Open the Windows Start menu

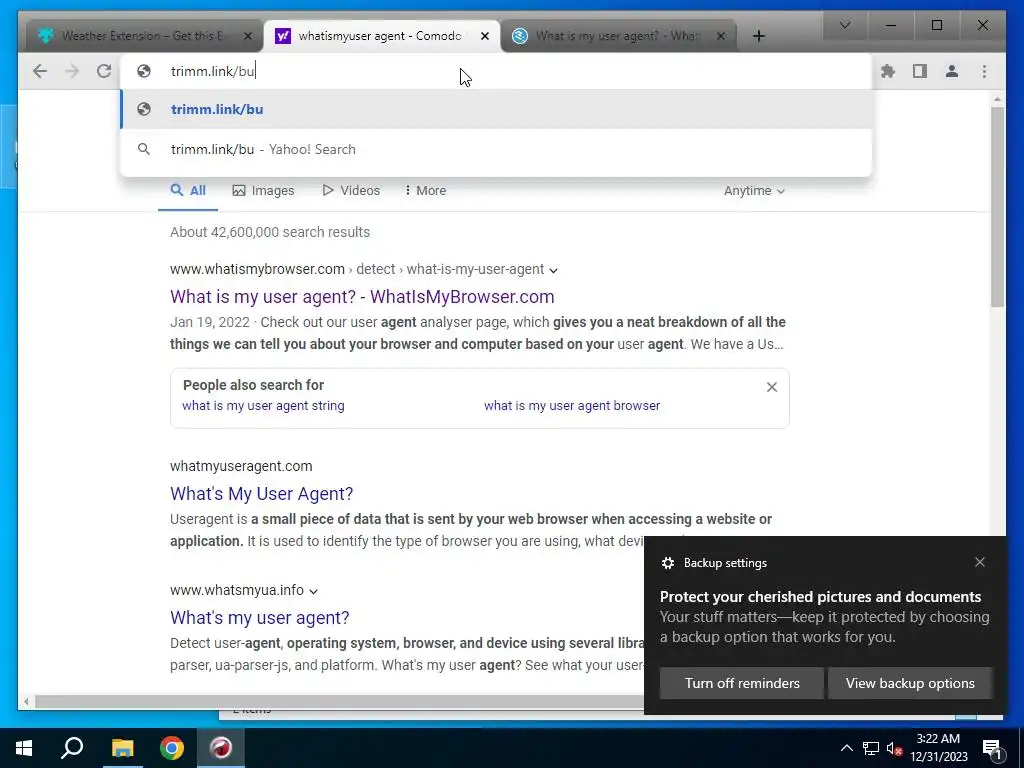(24, 748)
